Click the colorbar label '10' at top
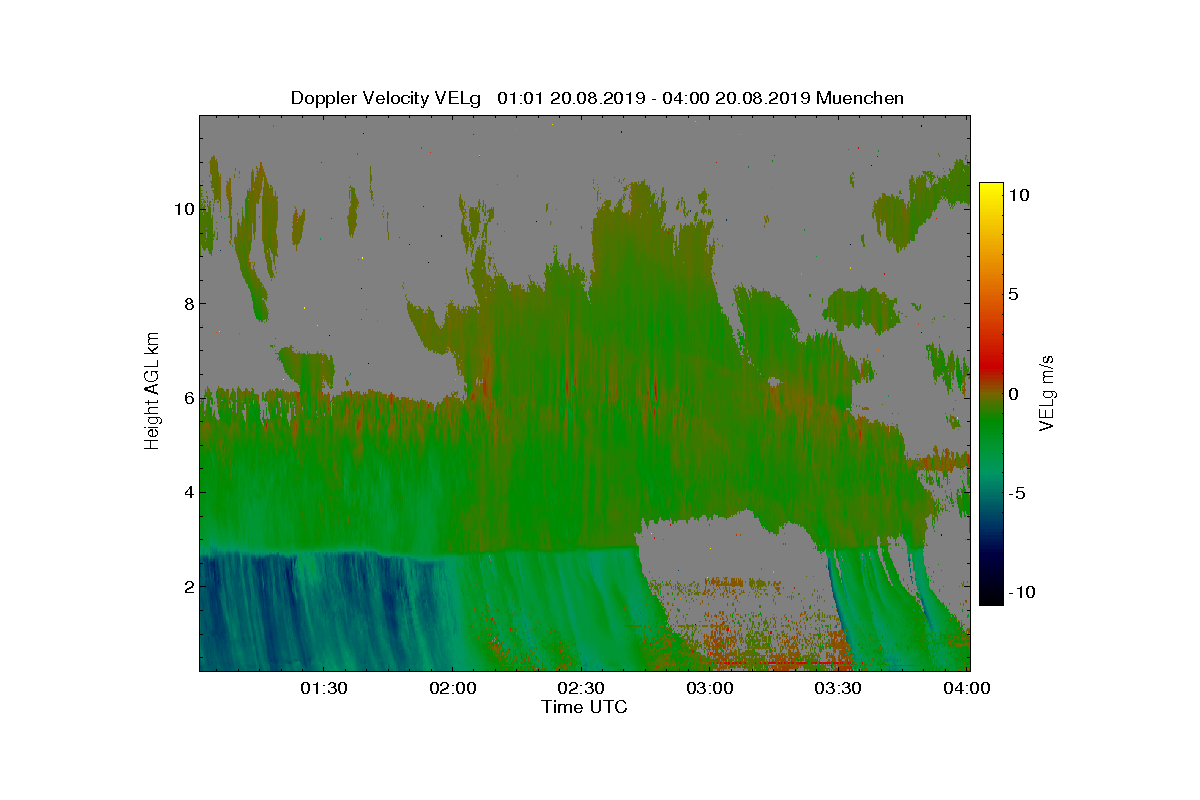 [x=1019, y=196]
